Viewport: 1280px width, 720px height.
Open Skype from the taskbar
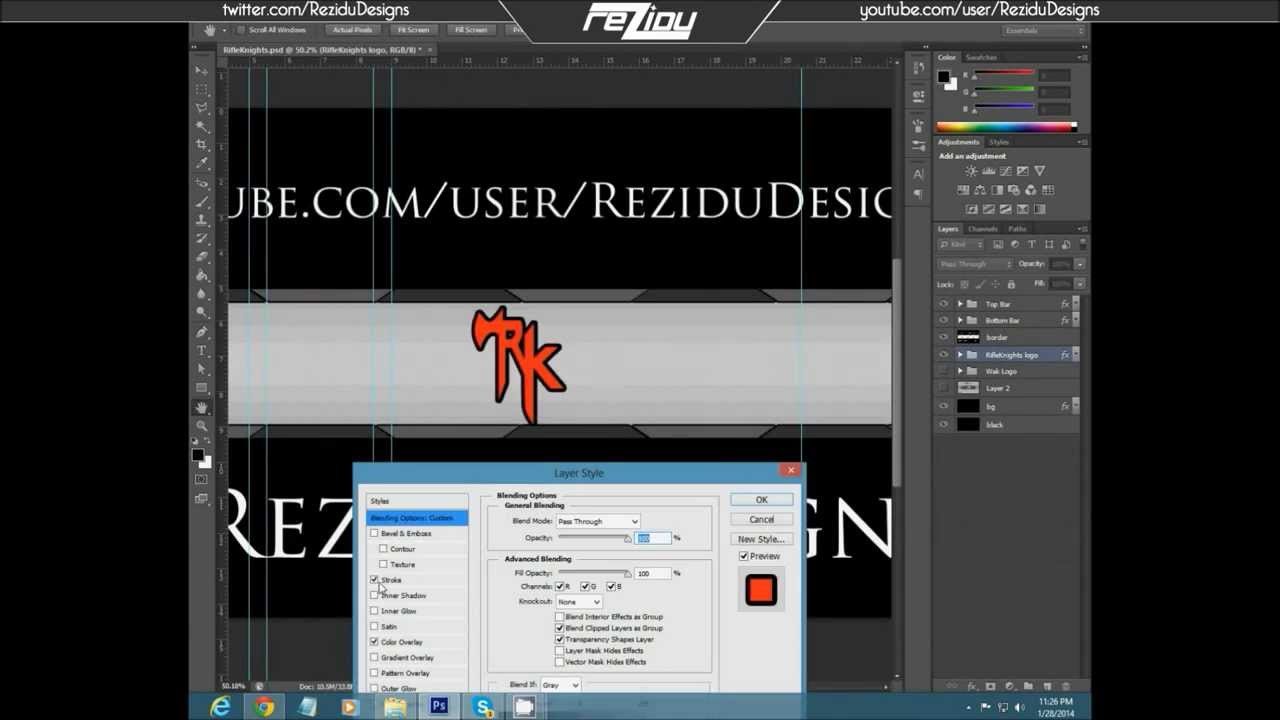[483, 706]
